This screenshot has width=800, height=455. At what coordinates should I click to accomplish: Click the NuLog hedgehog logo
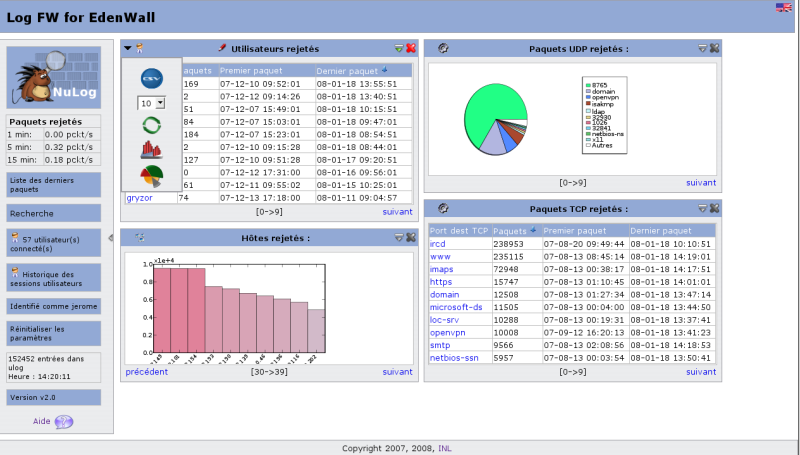54,78
